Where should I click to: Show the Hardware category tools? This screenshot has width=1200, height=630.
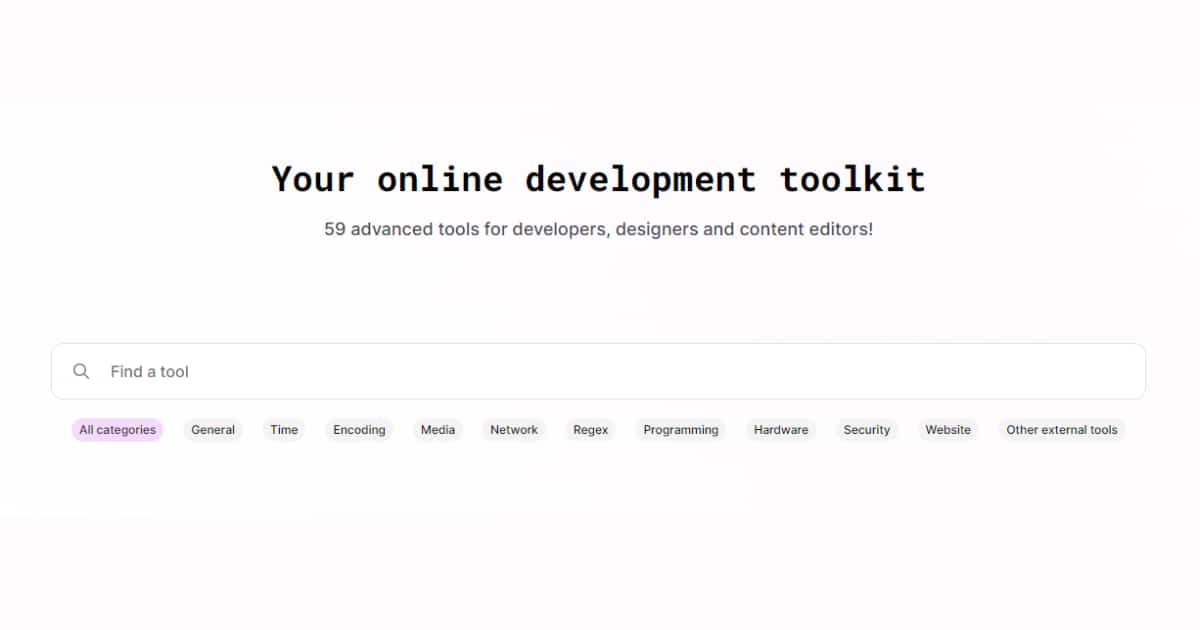tap(781, 430)
